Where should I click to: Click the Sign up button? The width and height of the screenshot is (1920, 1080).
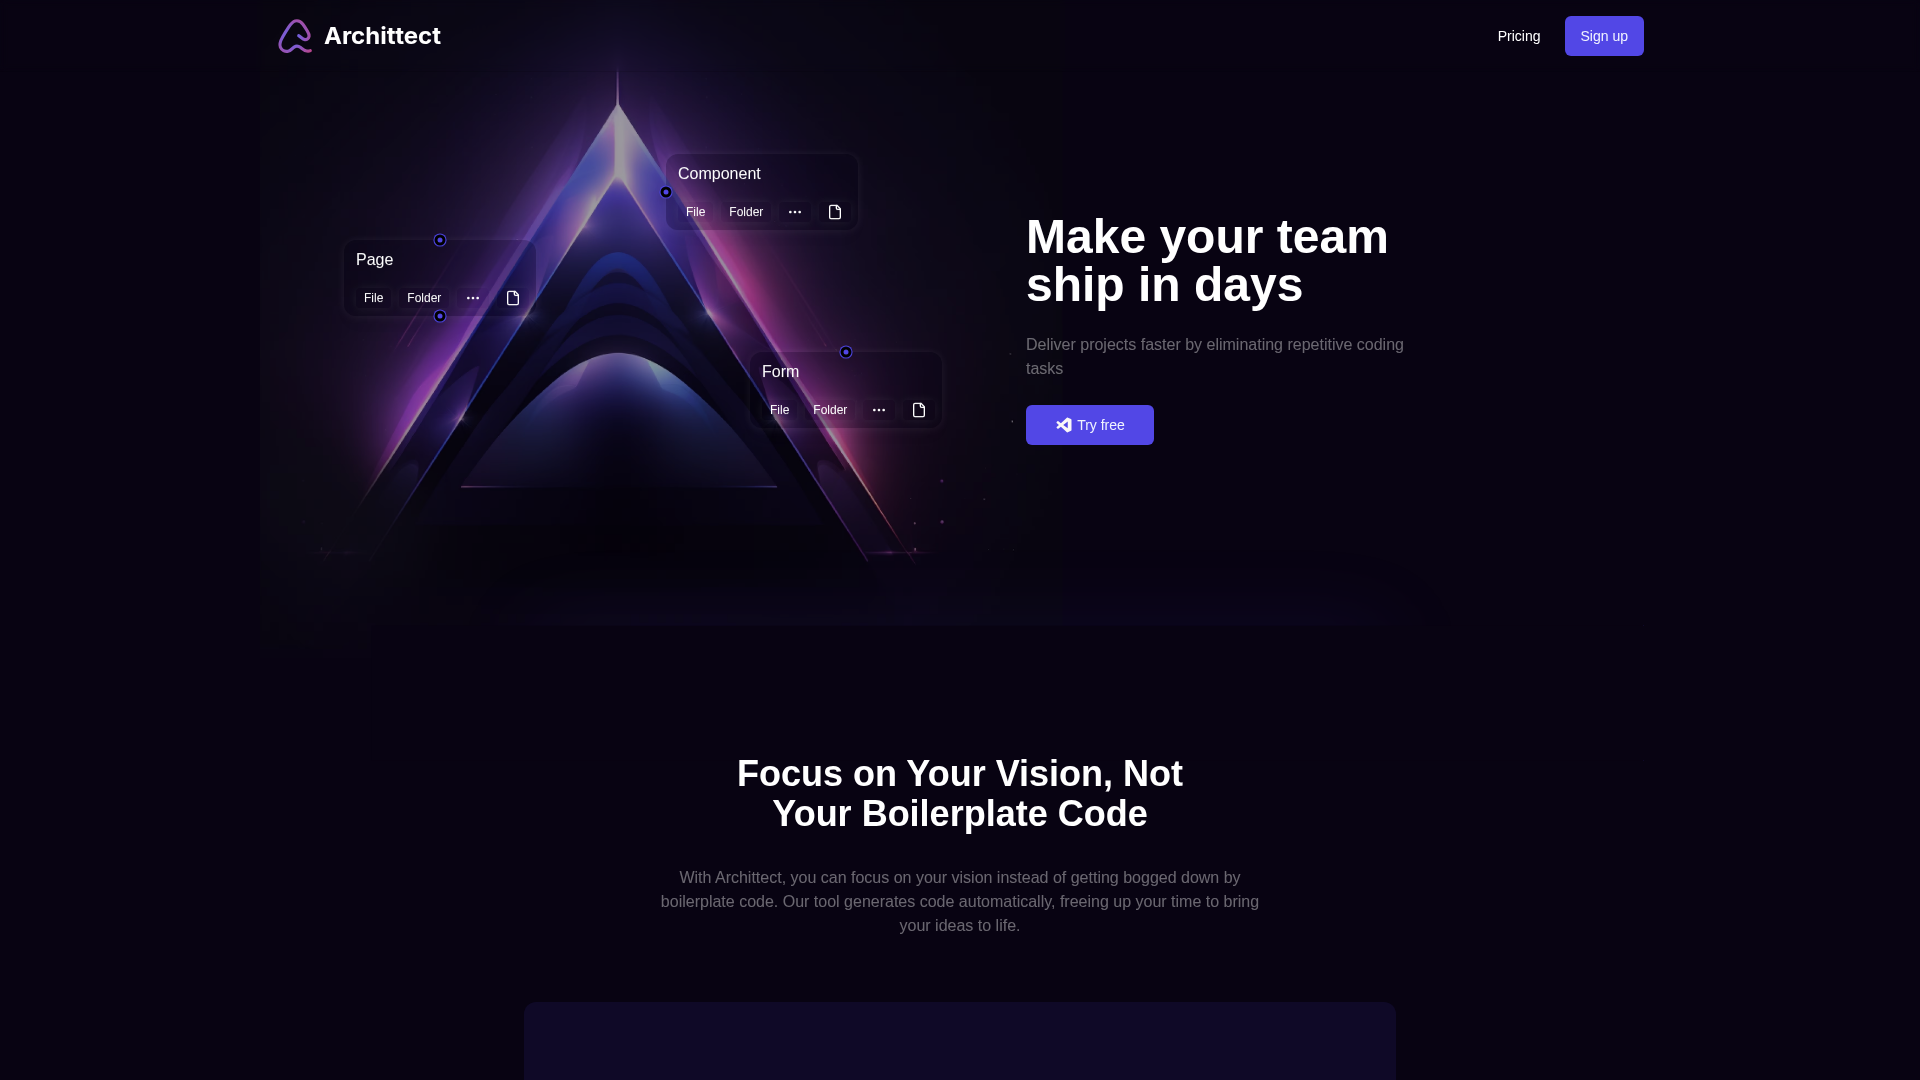pyautogui.click(x=1604, y=36)
